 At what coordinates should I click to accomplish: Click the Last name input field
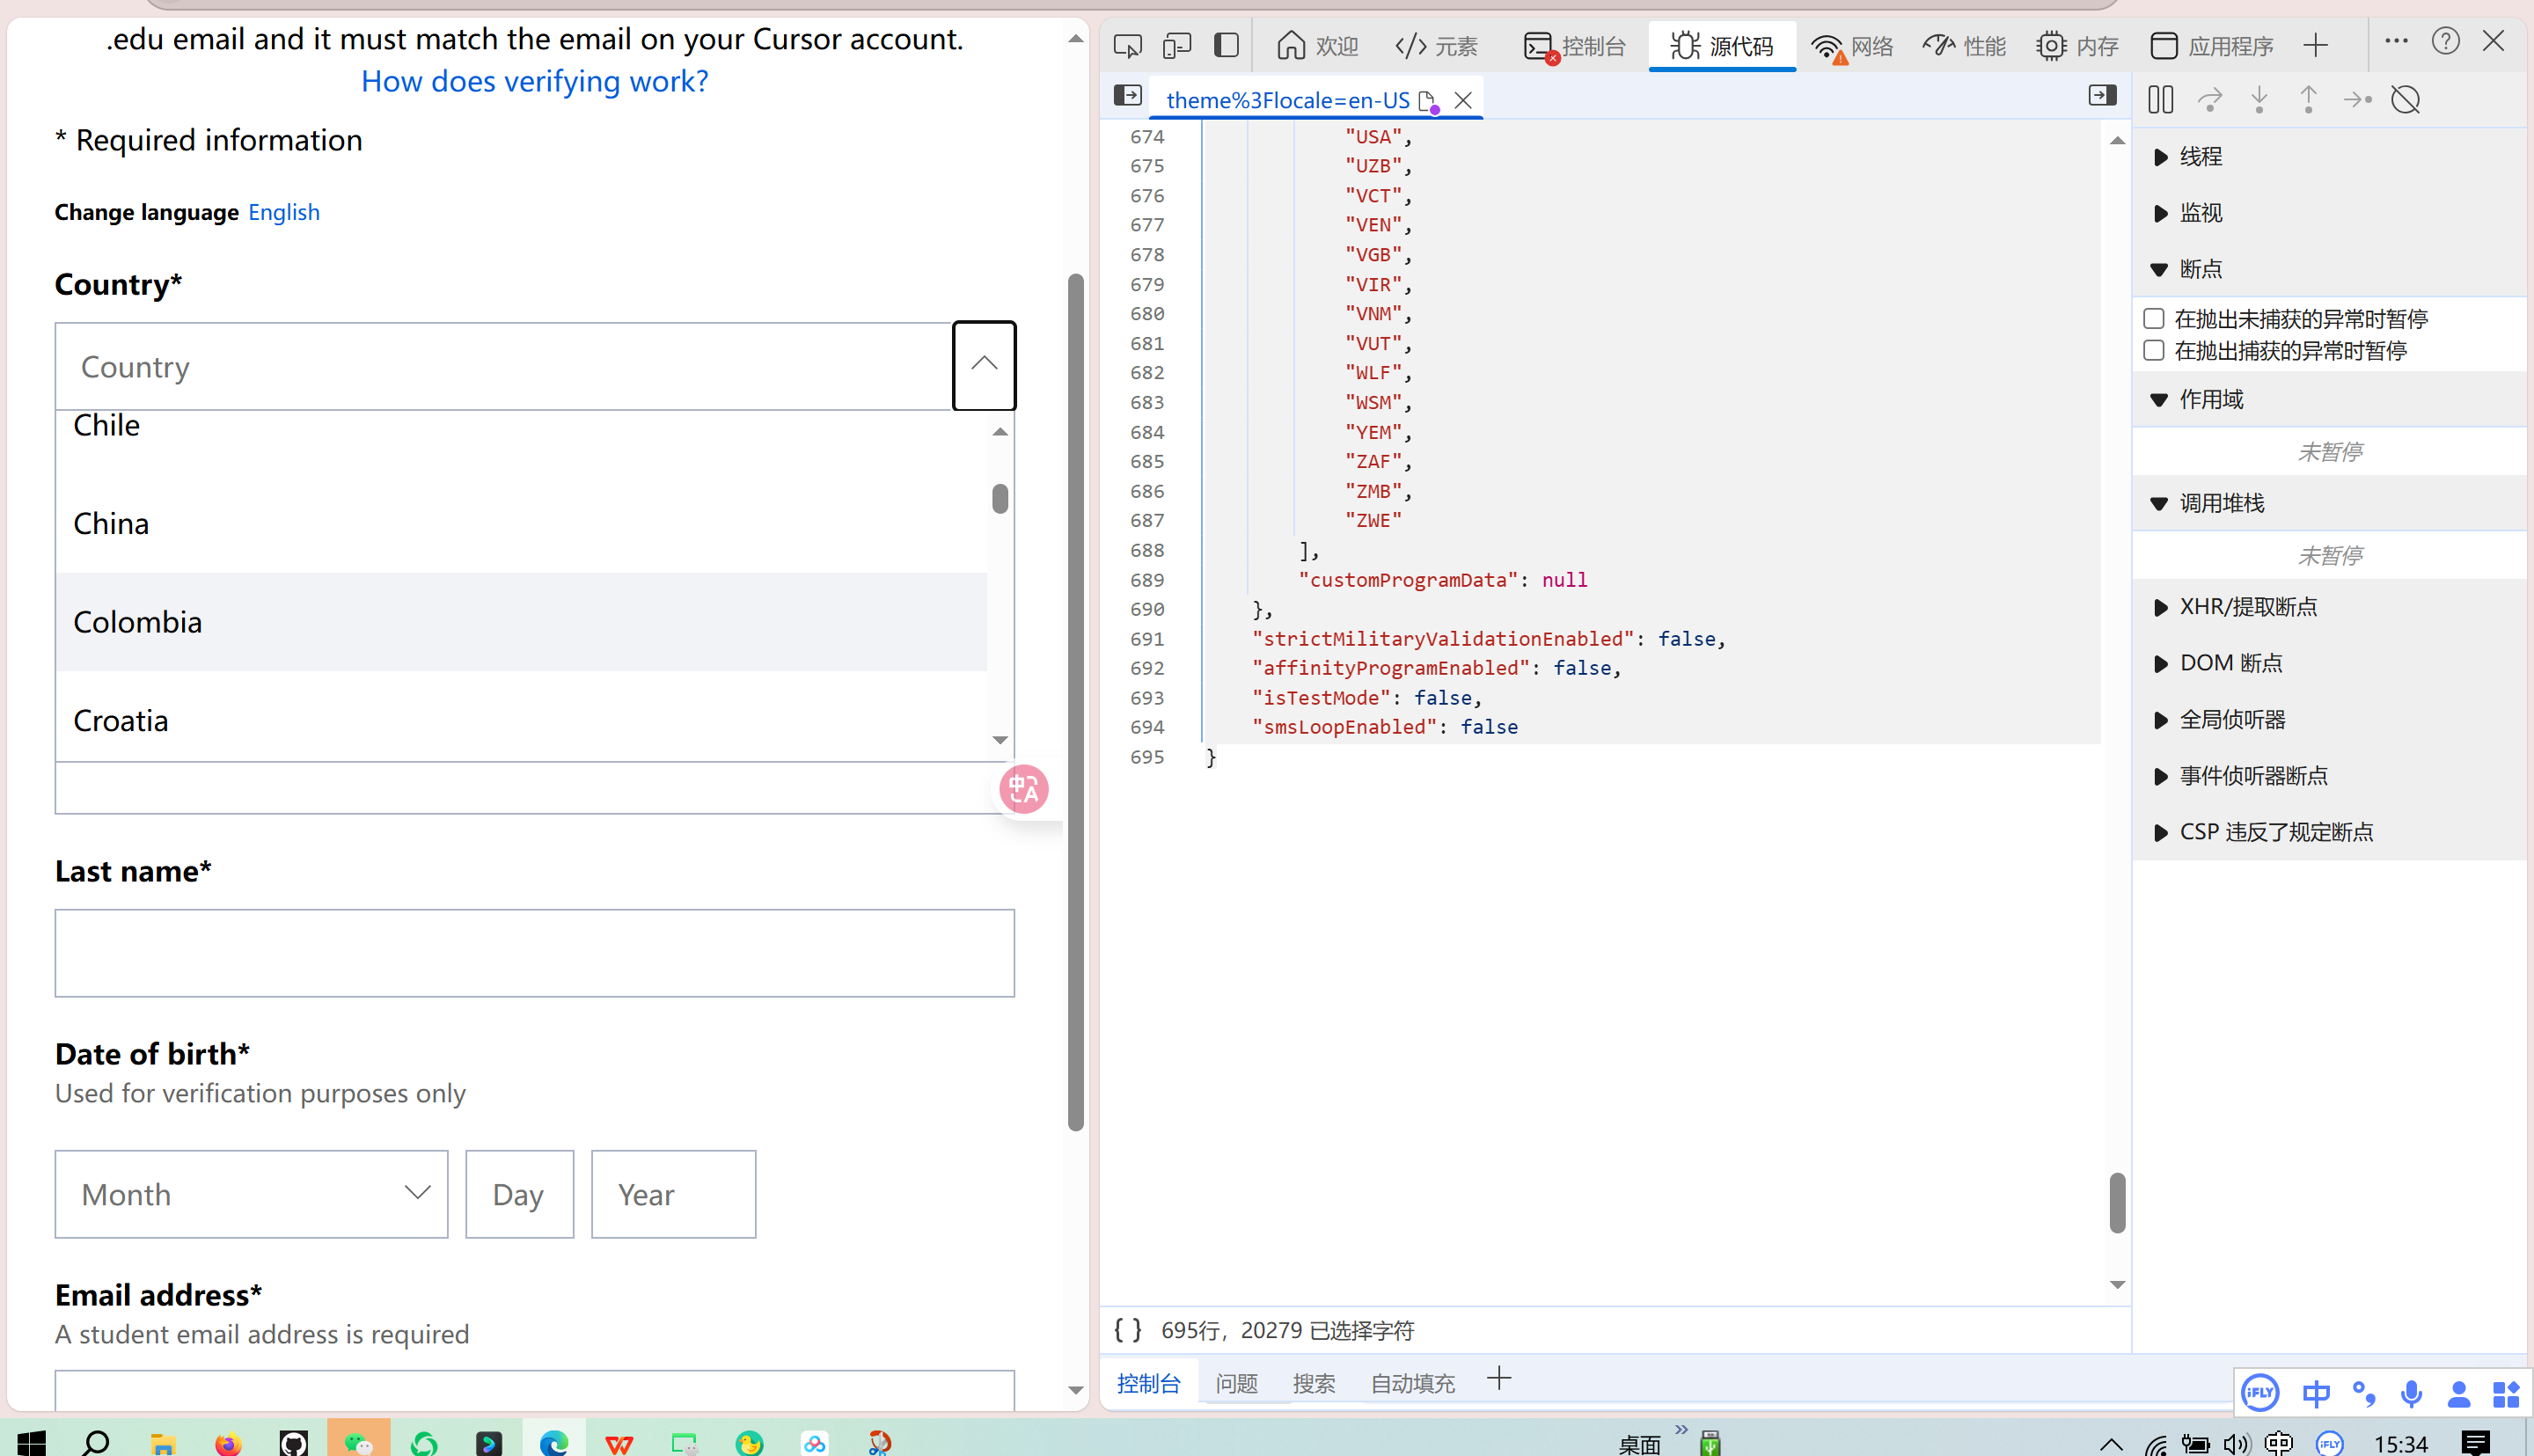(534, 953)
